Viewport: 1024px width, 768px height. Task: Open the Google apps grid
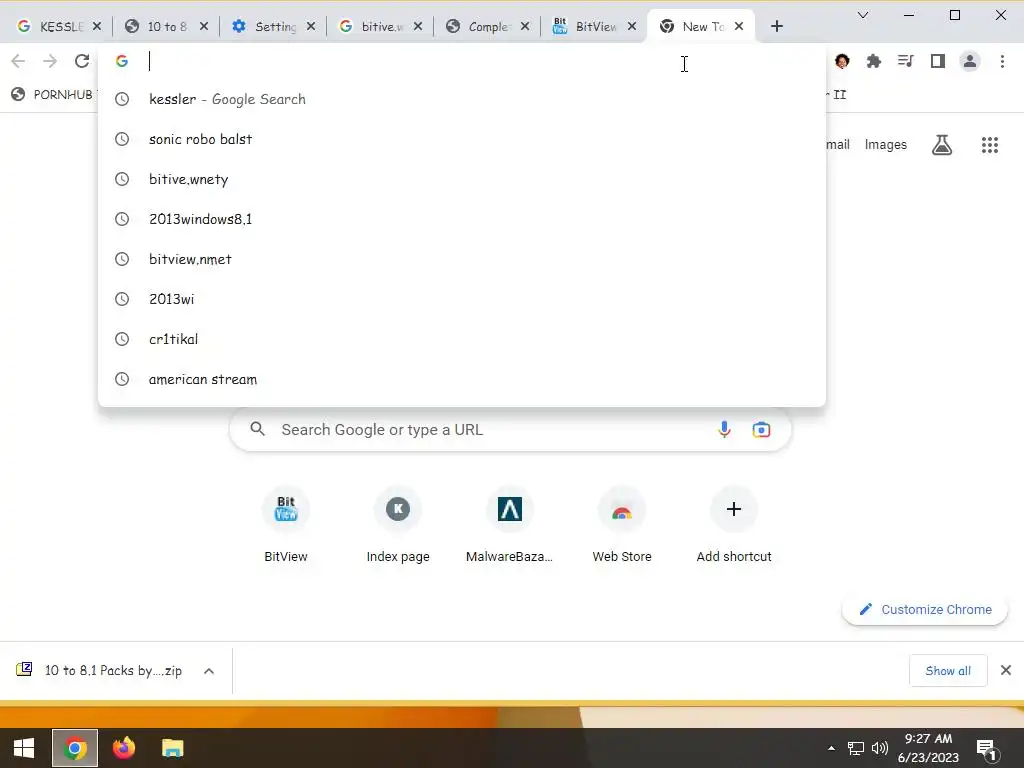click(x=990, y=144)
